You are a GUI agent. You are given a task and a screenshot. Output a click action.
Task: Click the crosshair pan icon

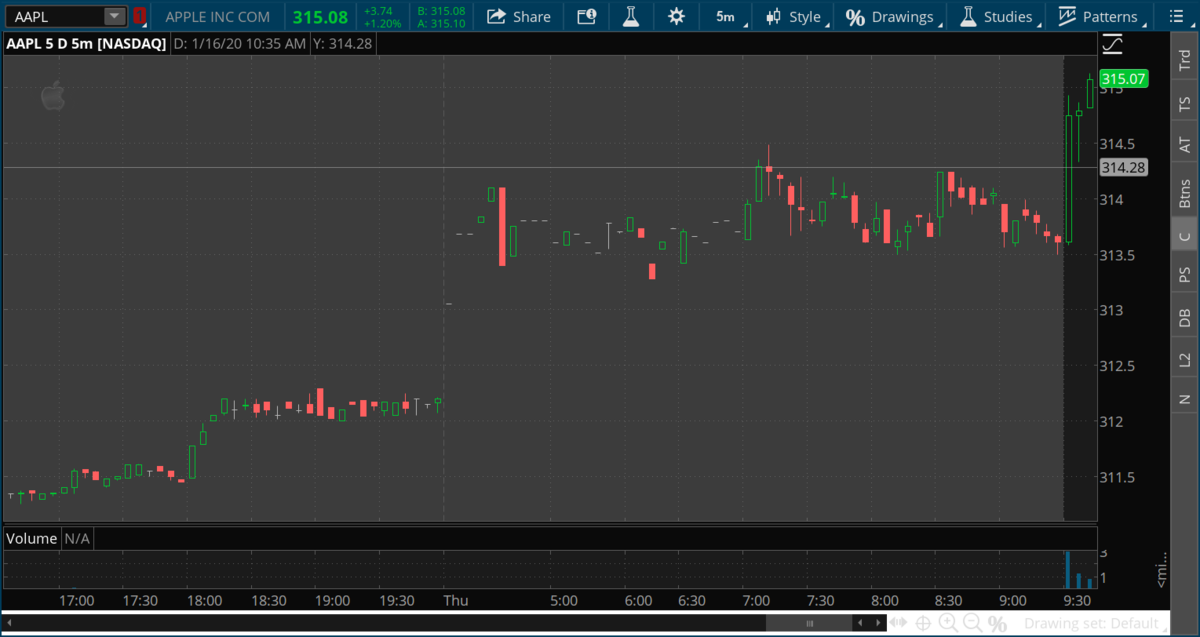tap(923, 623)
